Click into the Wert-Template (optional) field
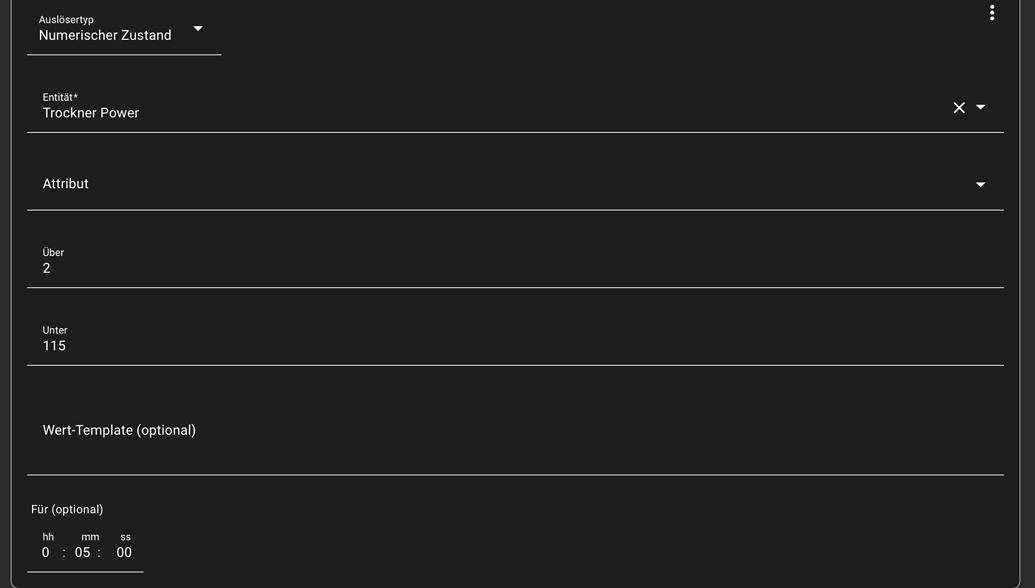1035x588 pixels. point(400,432)
